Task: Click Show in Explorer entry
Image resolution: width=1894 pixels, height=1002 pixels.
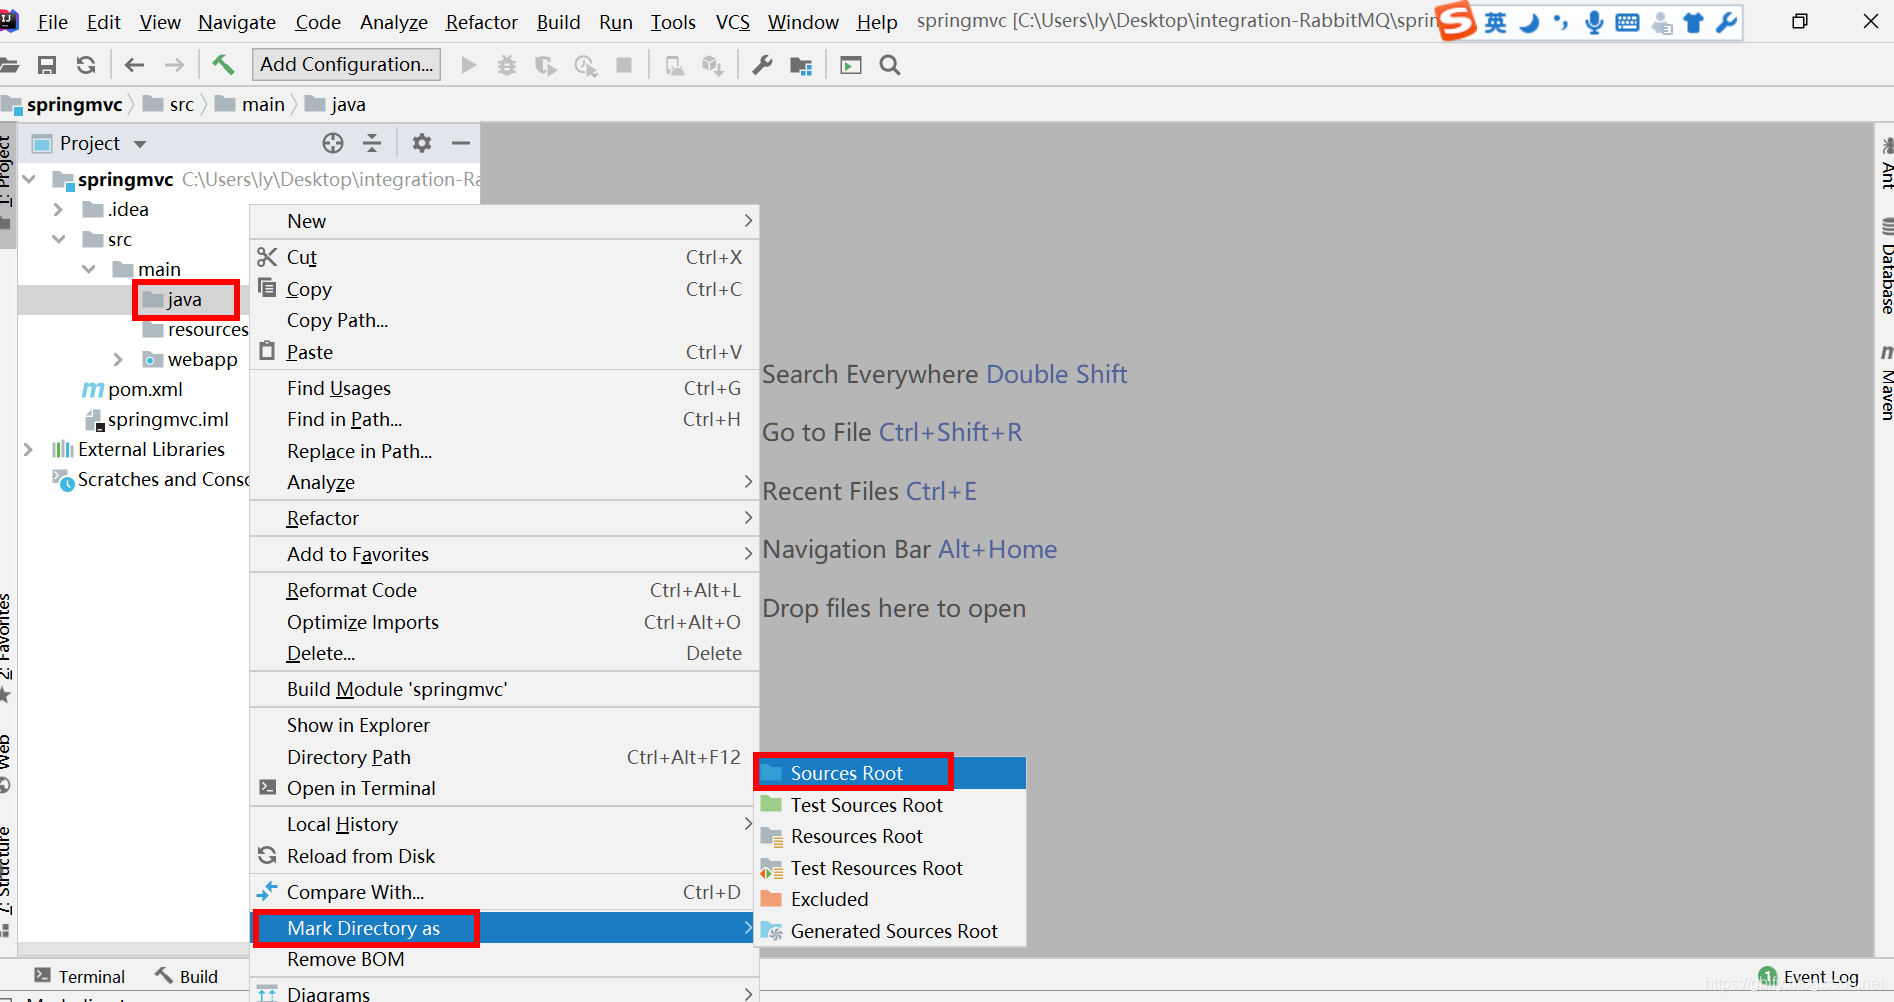Action: (x=504, y=725)
